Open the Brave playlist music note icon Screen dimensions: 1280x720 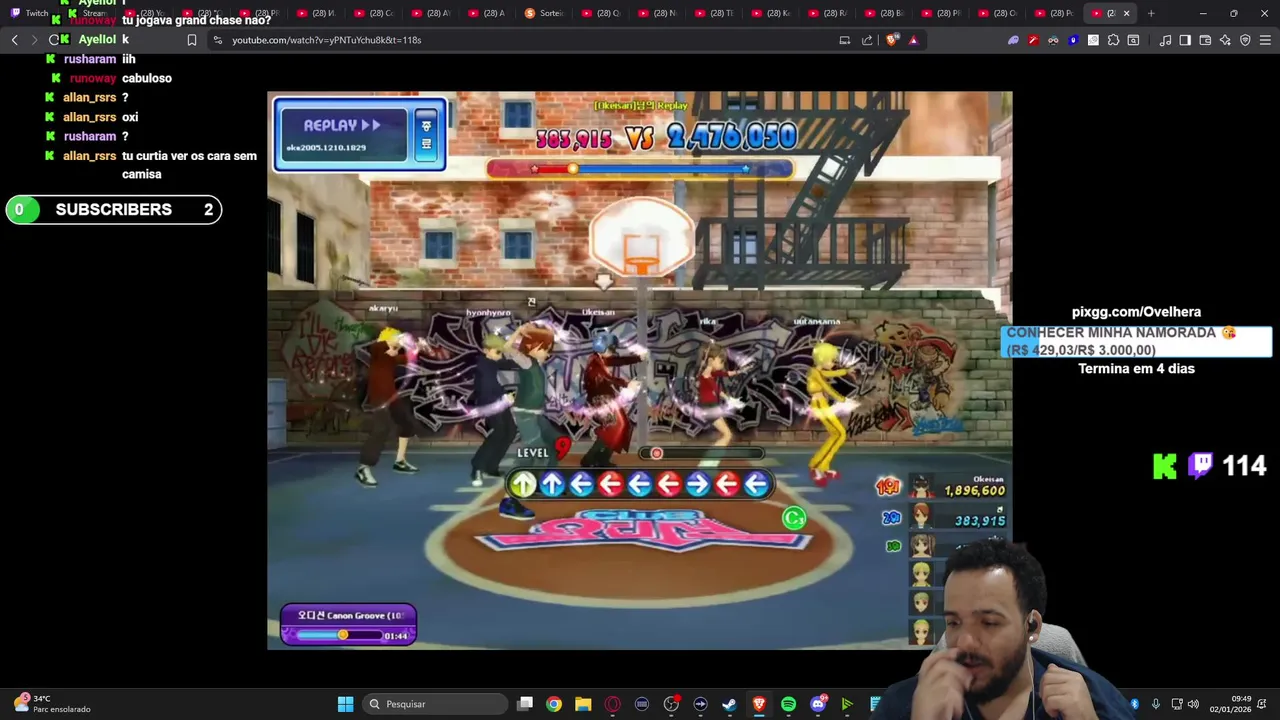(x=1165, y=40)
